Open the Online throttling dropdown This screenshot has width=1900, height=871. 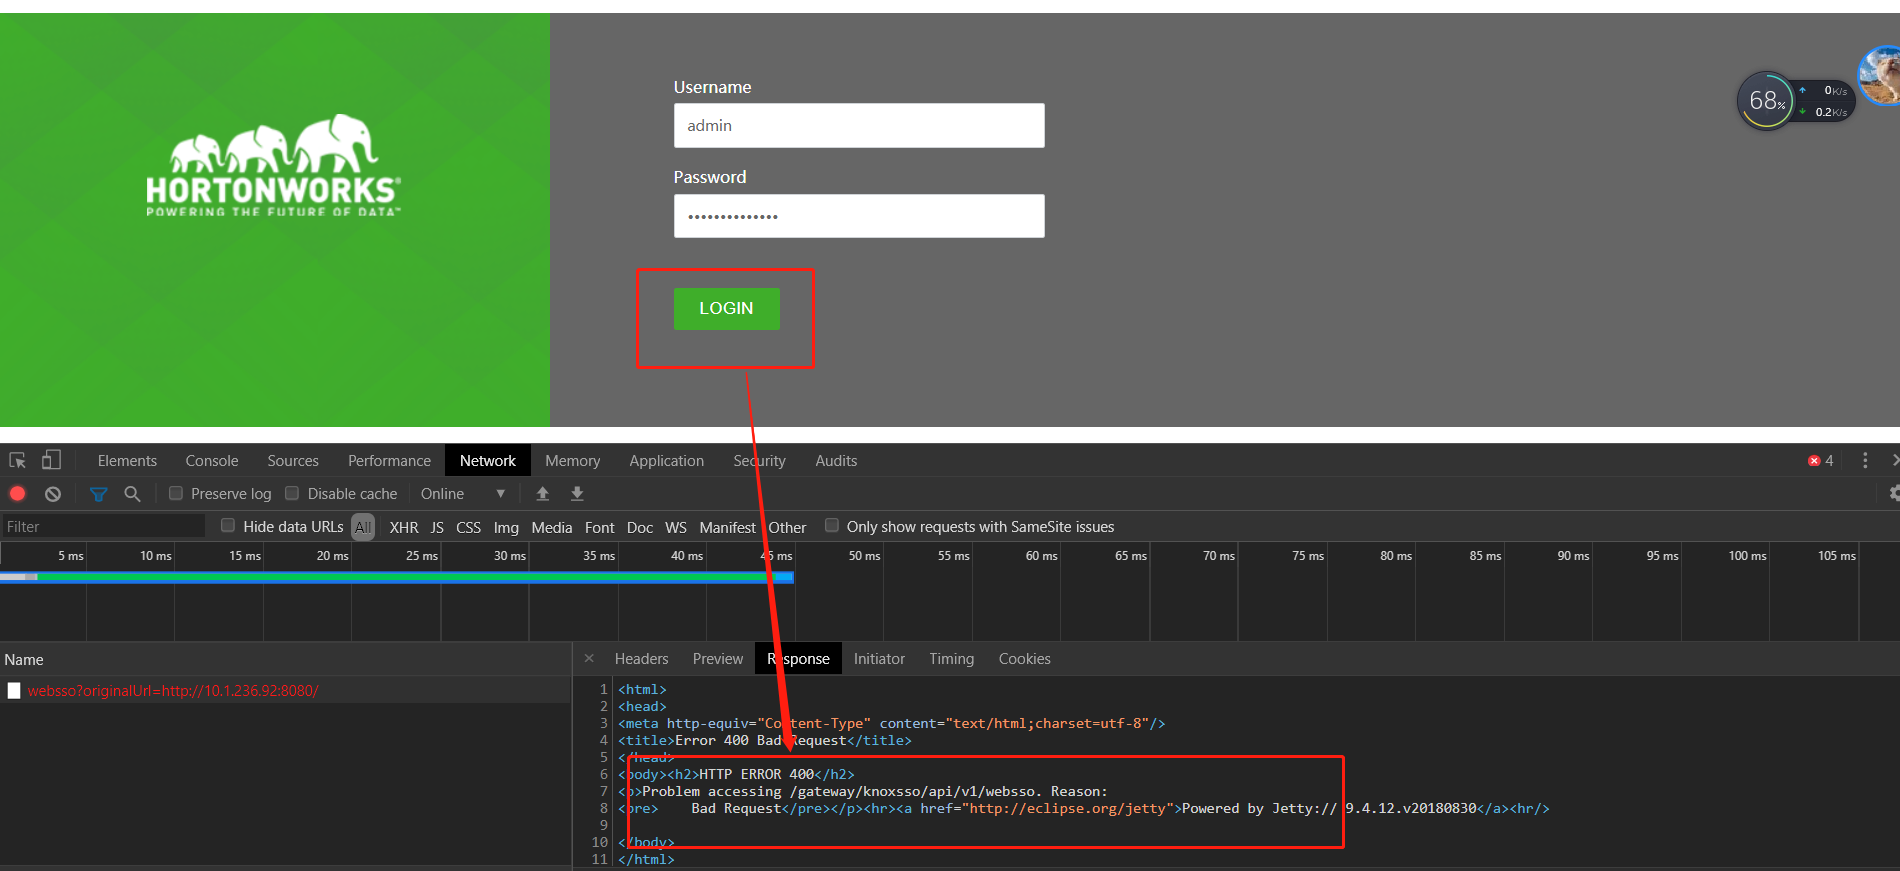click(463, 493)
